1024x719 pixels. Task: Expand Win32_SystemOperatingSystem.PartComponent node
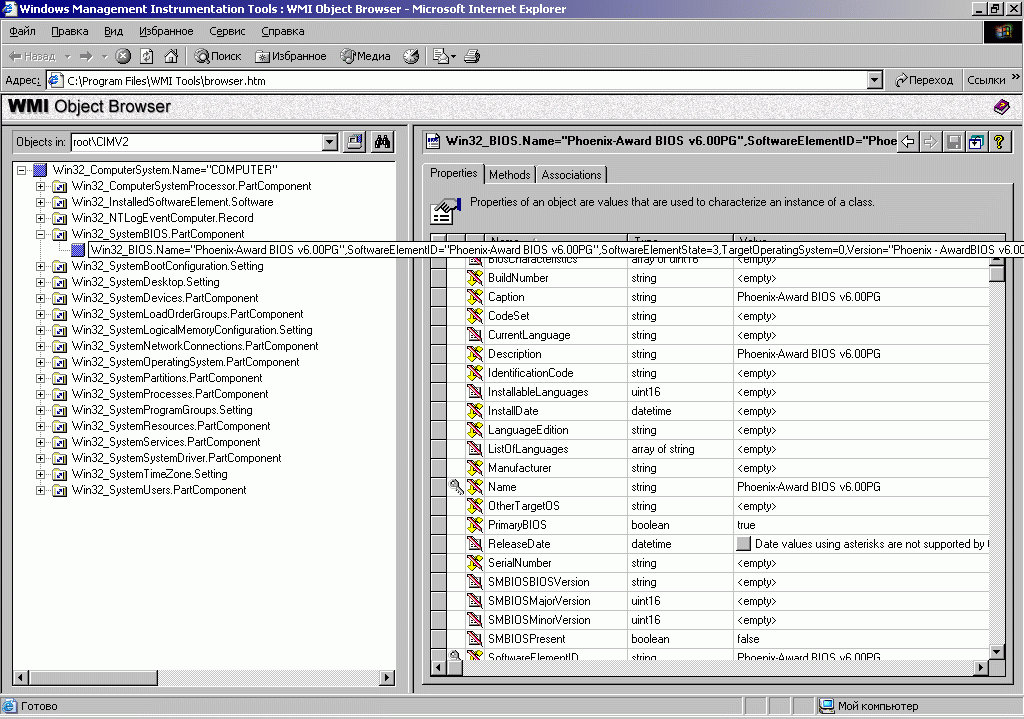(x=40, y=362)
